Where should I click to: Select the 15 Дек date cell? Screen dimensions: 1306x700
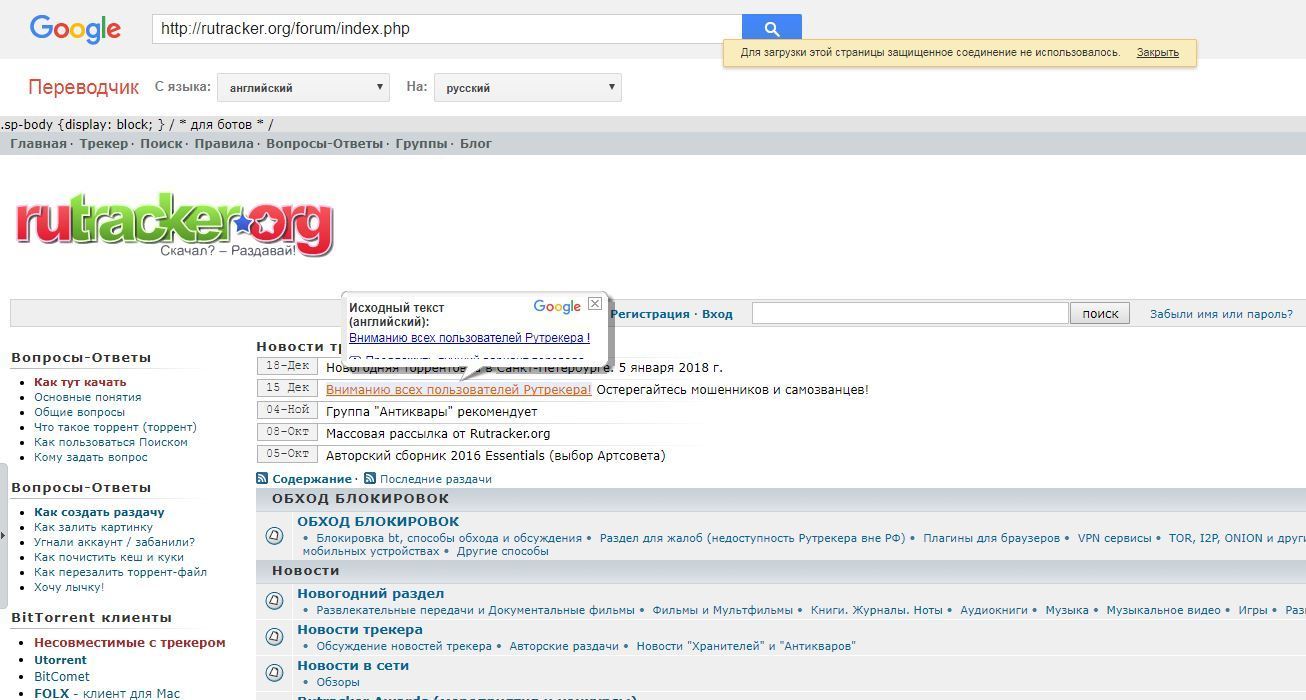287,388
